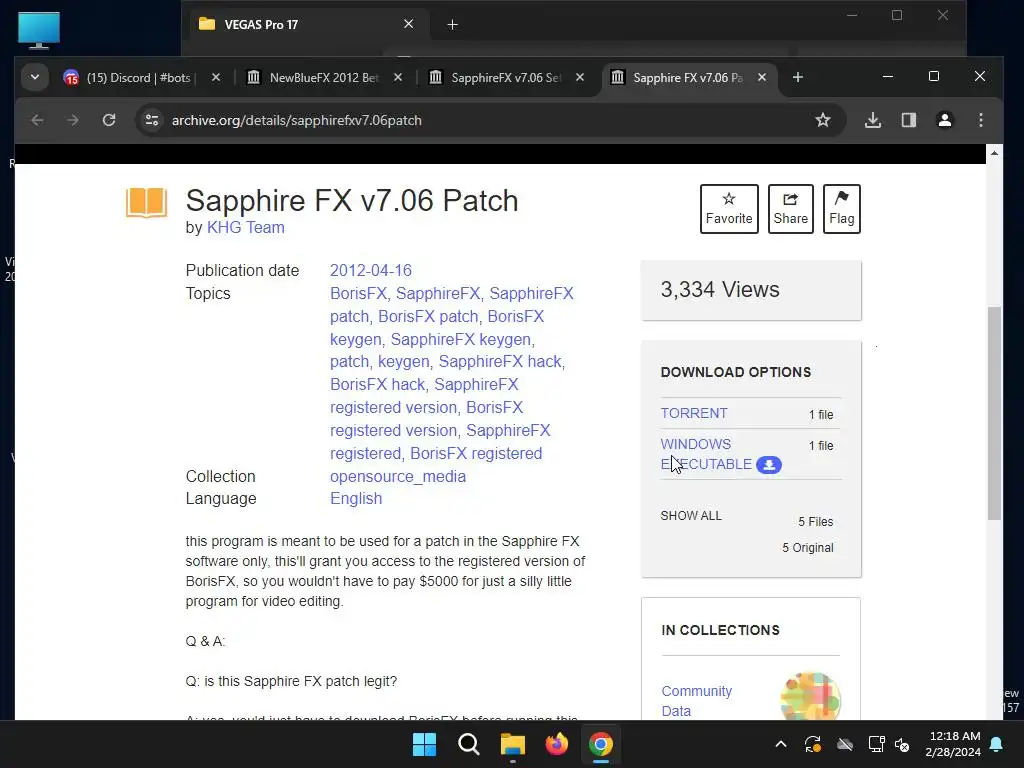Switch to the NewBlueFX 2012 Beta tab
Image resolution: width=1024 pixels, height=768 pixels.
click(x=324, y=78)
